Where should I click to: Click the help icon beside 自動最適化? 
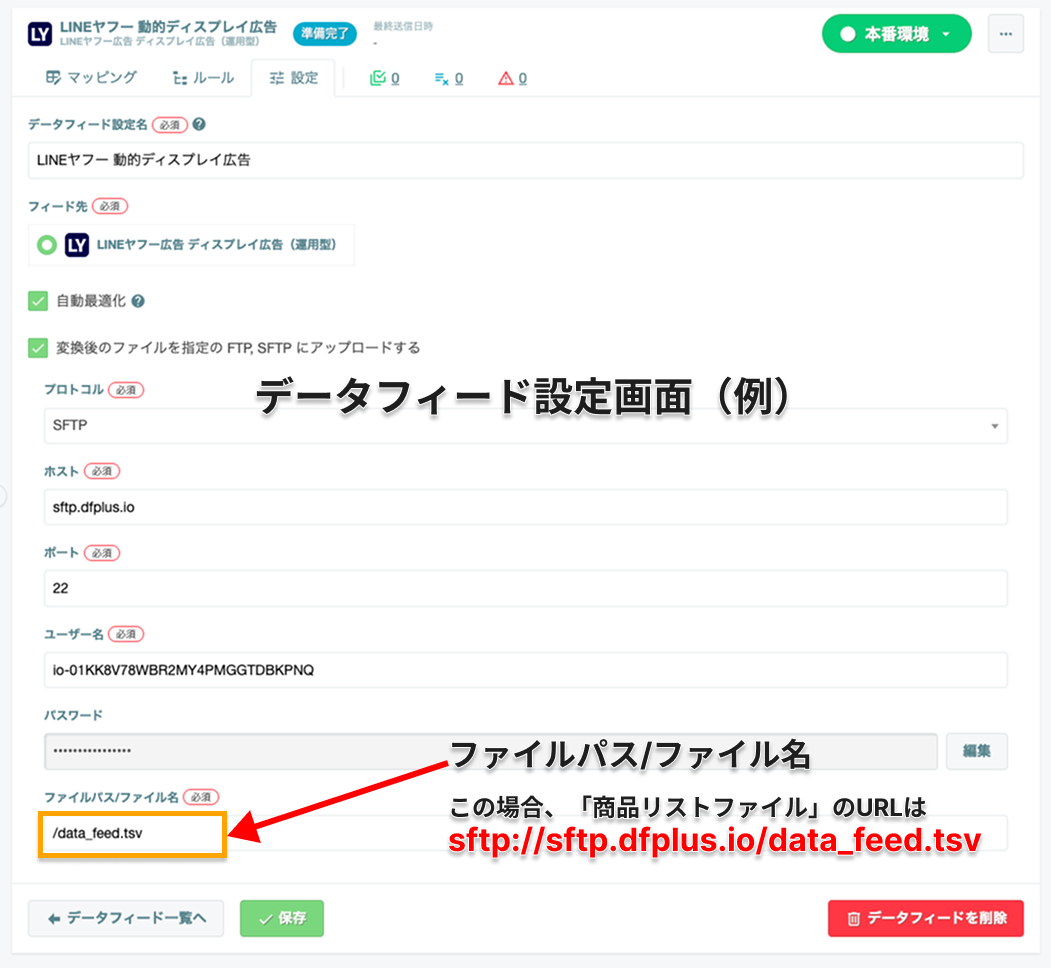coord(138,301)
